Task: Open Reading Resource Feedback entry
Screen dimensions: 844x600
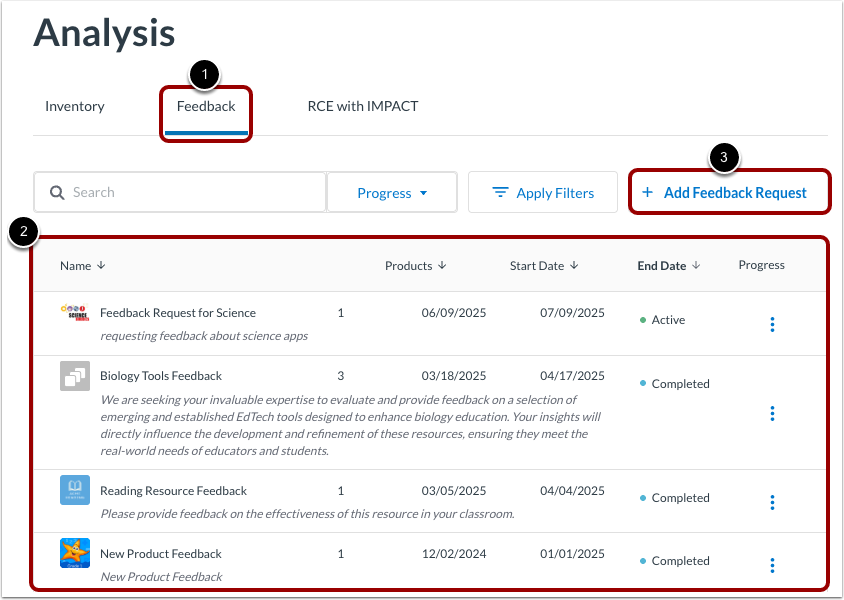Action: 173,491
